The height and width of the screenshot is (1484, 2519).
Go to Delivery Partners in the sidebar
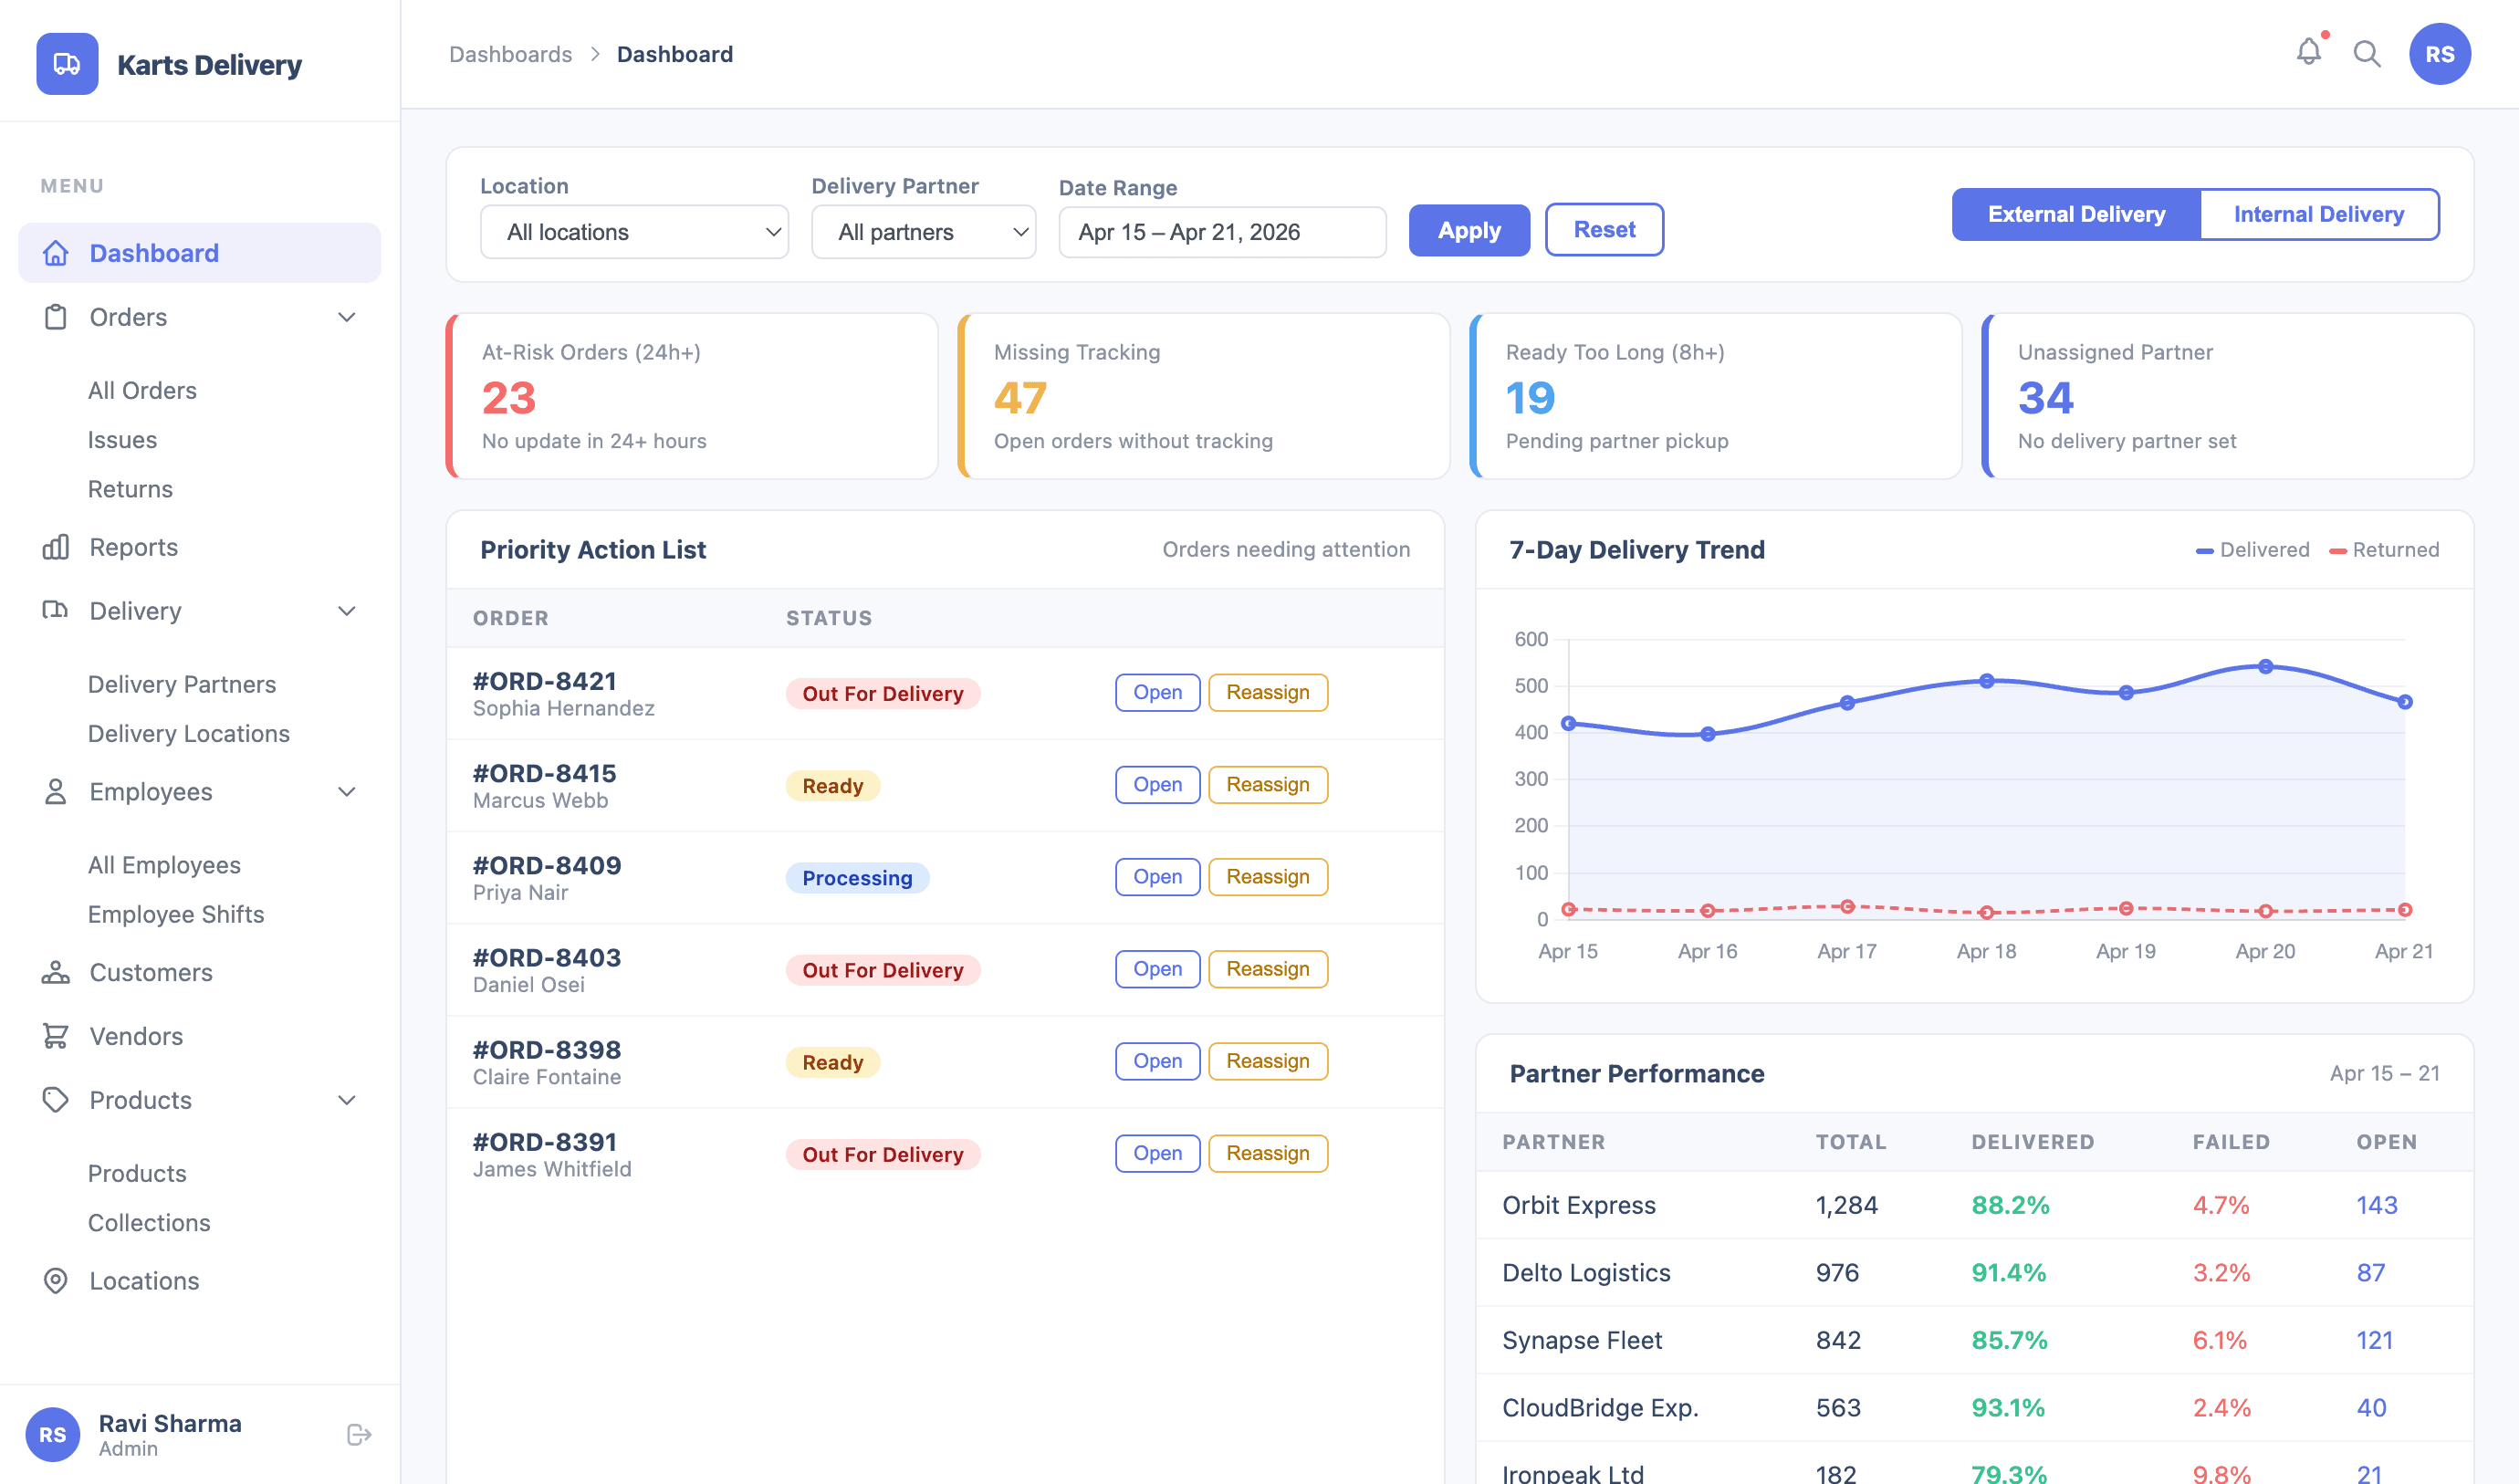tap(182, 684)
